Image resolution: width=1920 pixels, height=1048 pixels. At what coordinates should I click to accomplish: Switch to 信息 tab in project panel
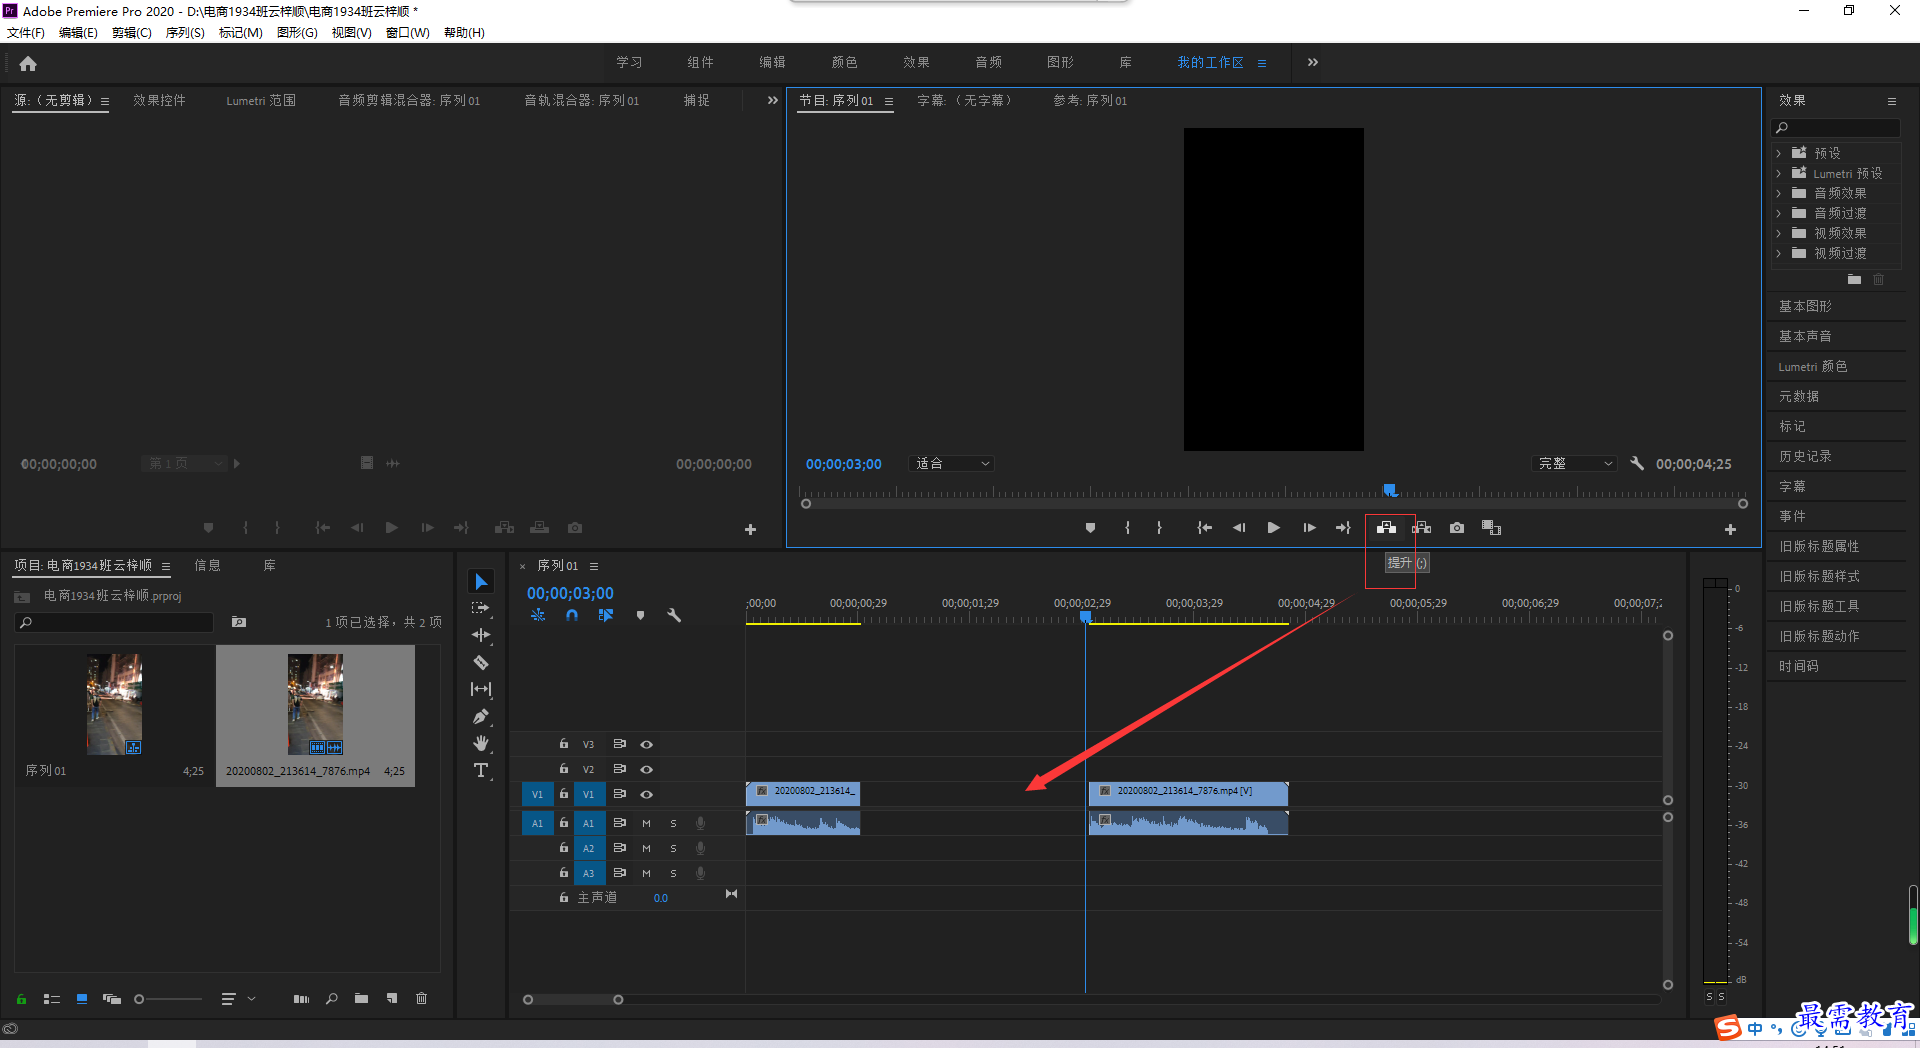(207, 565)
